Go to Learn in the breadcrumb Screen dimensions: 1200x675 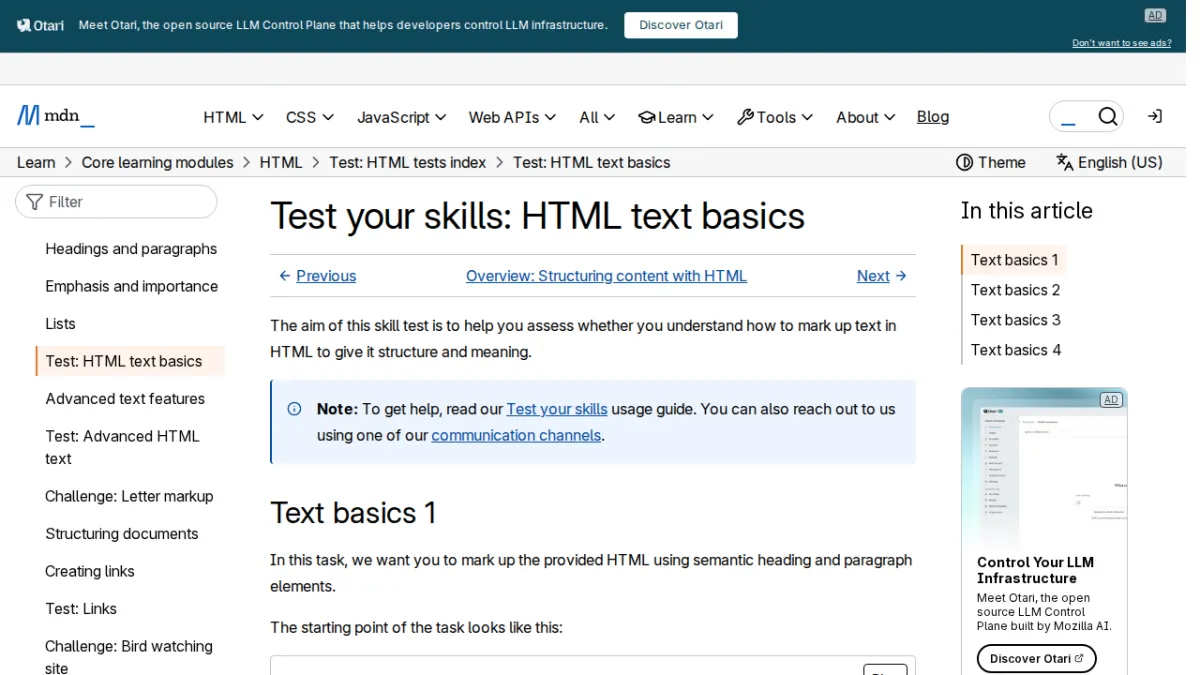point(36,162)
